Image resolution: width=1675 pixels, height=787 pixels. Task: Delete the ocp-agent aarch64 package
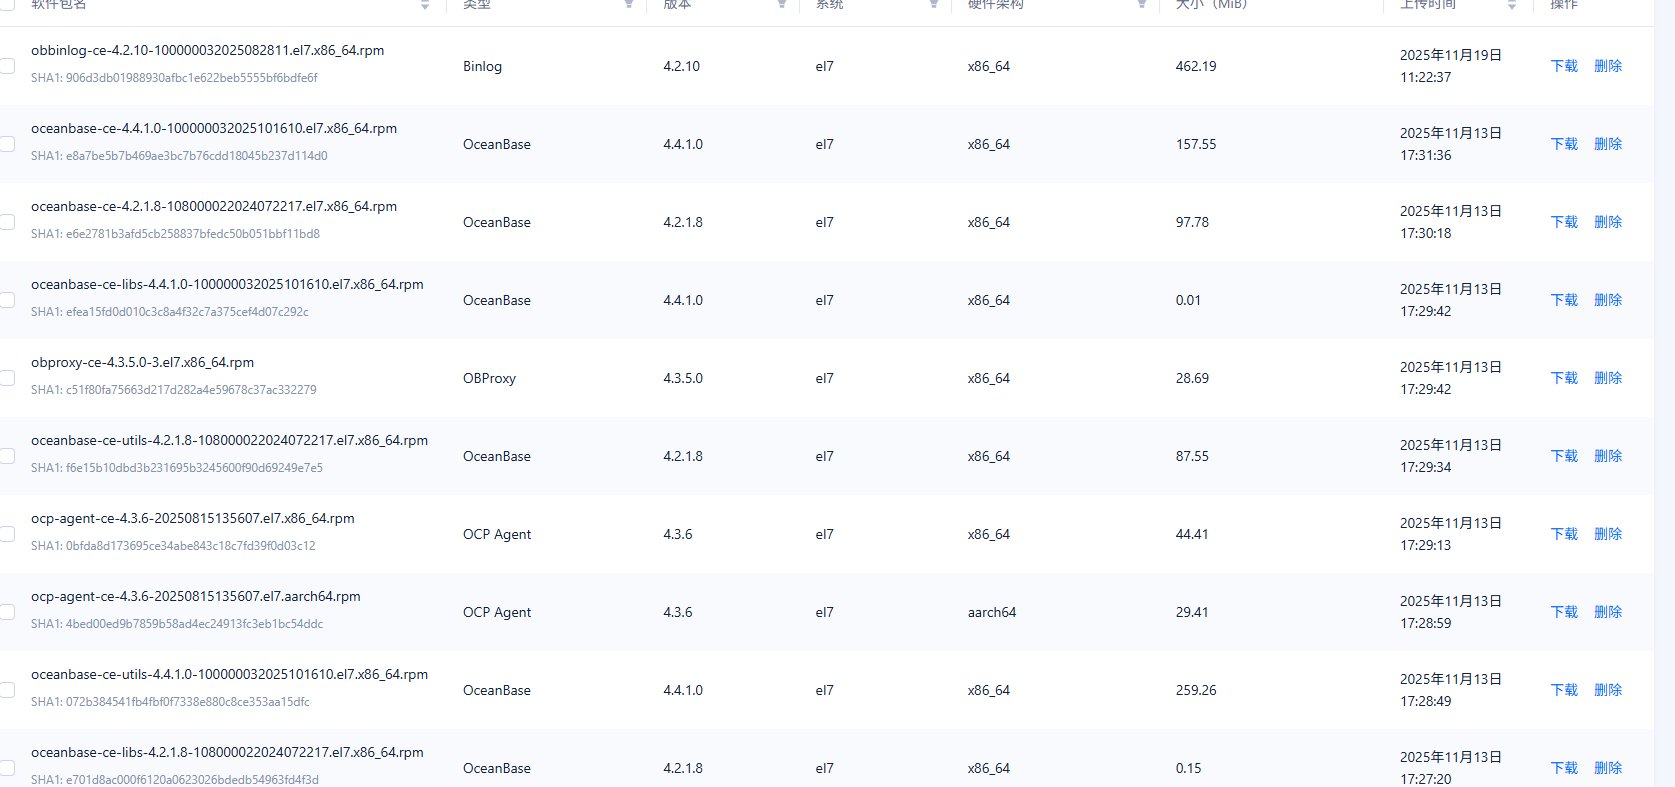tap(1607, 612)
